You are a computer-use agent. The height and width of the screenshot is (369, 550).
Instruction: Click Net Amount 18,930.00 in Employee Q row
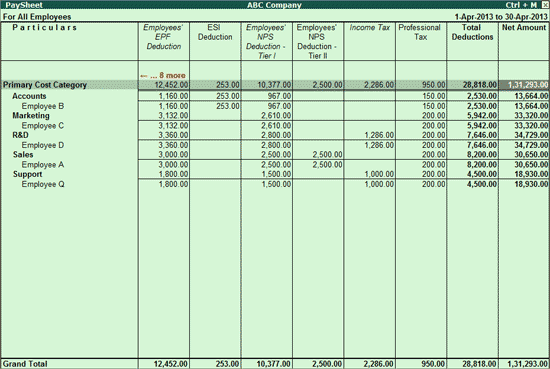click(531, 184)
